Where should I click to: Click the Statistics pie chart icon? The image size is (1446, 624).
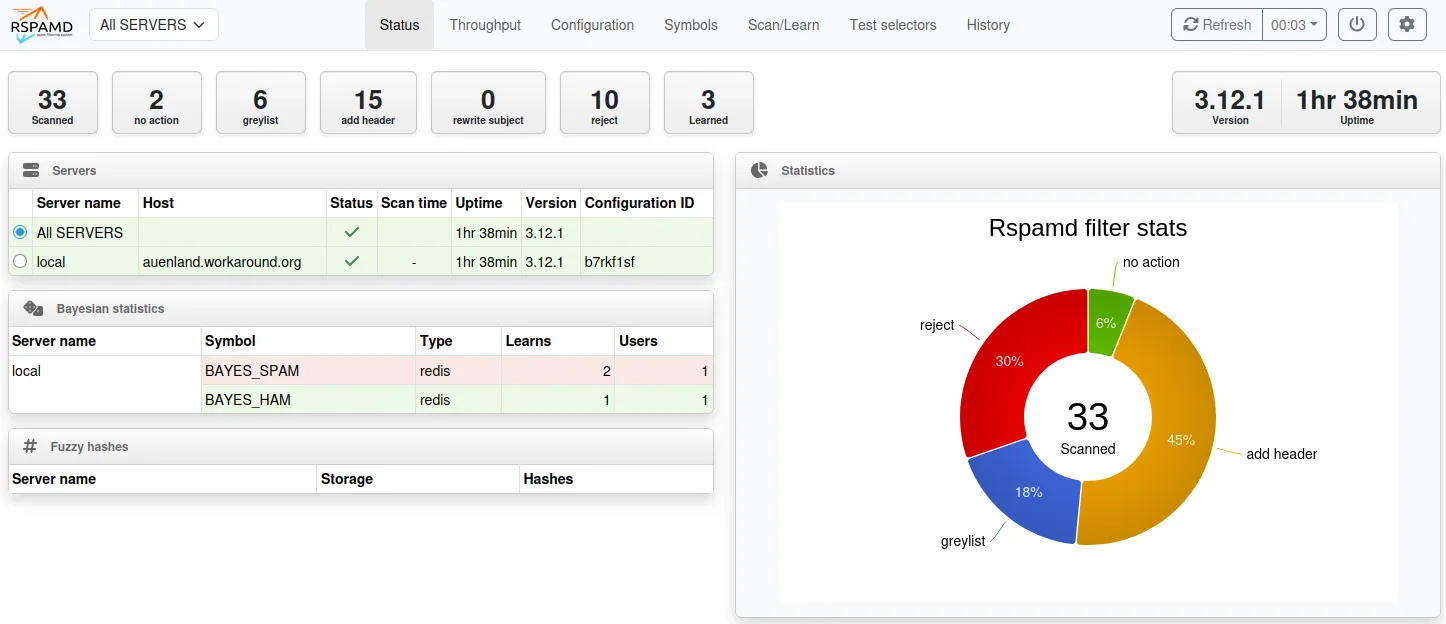(759, 171)
